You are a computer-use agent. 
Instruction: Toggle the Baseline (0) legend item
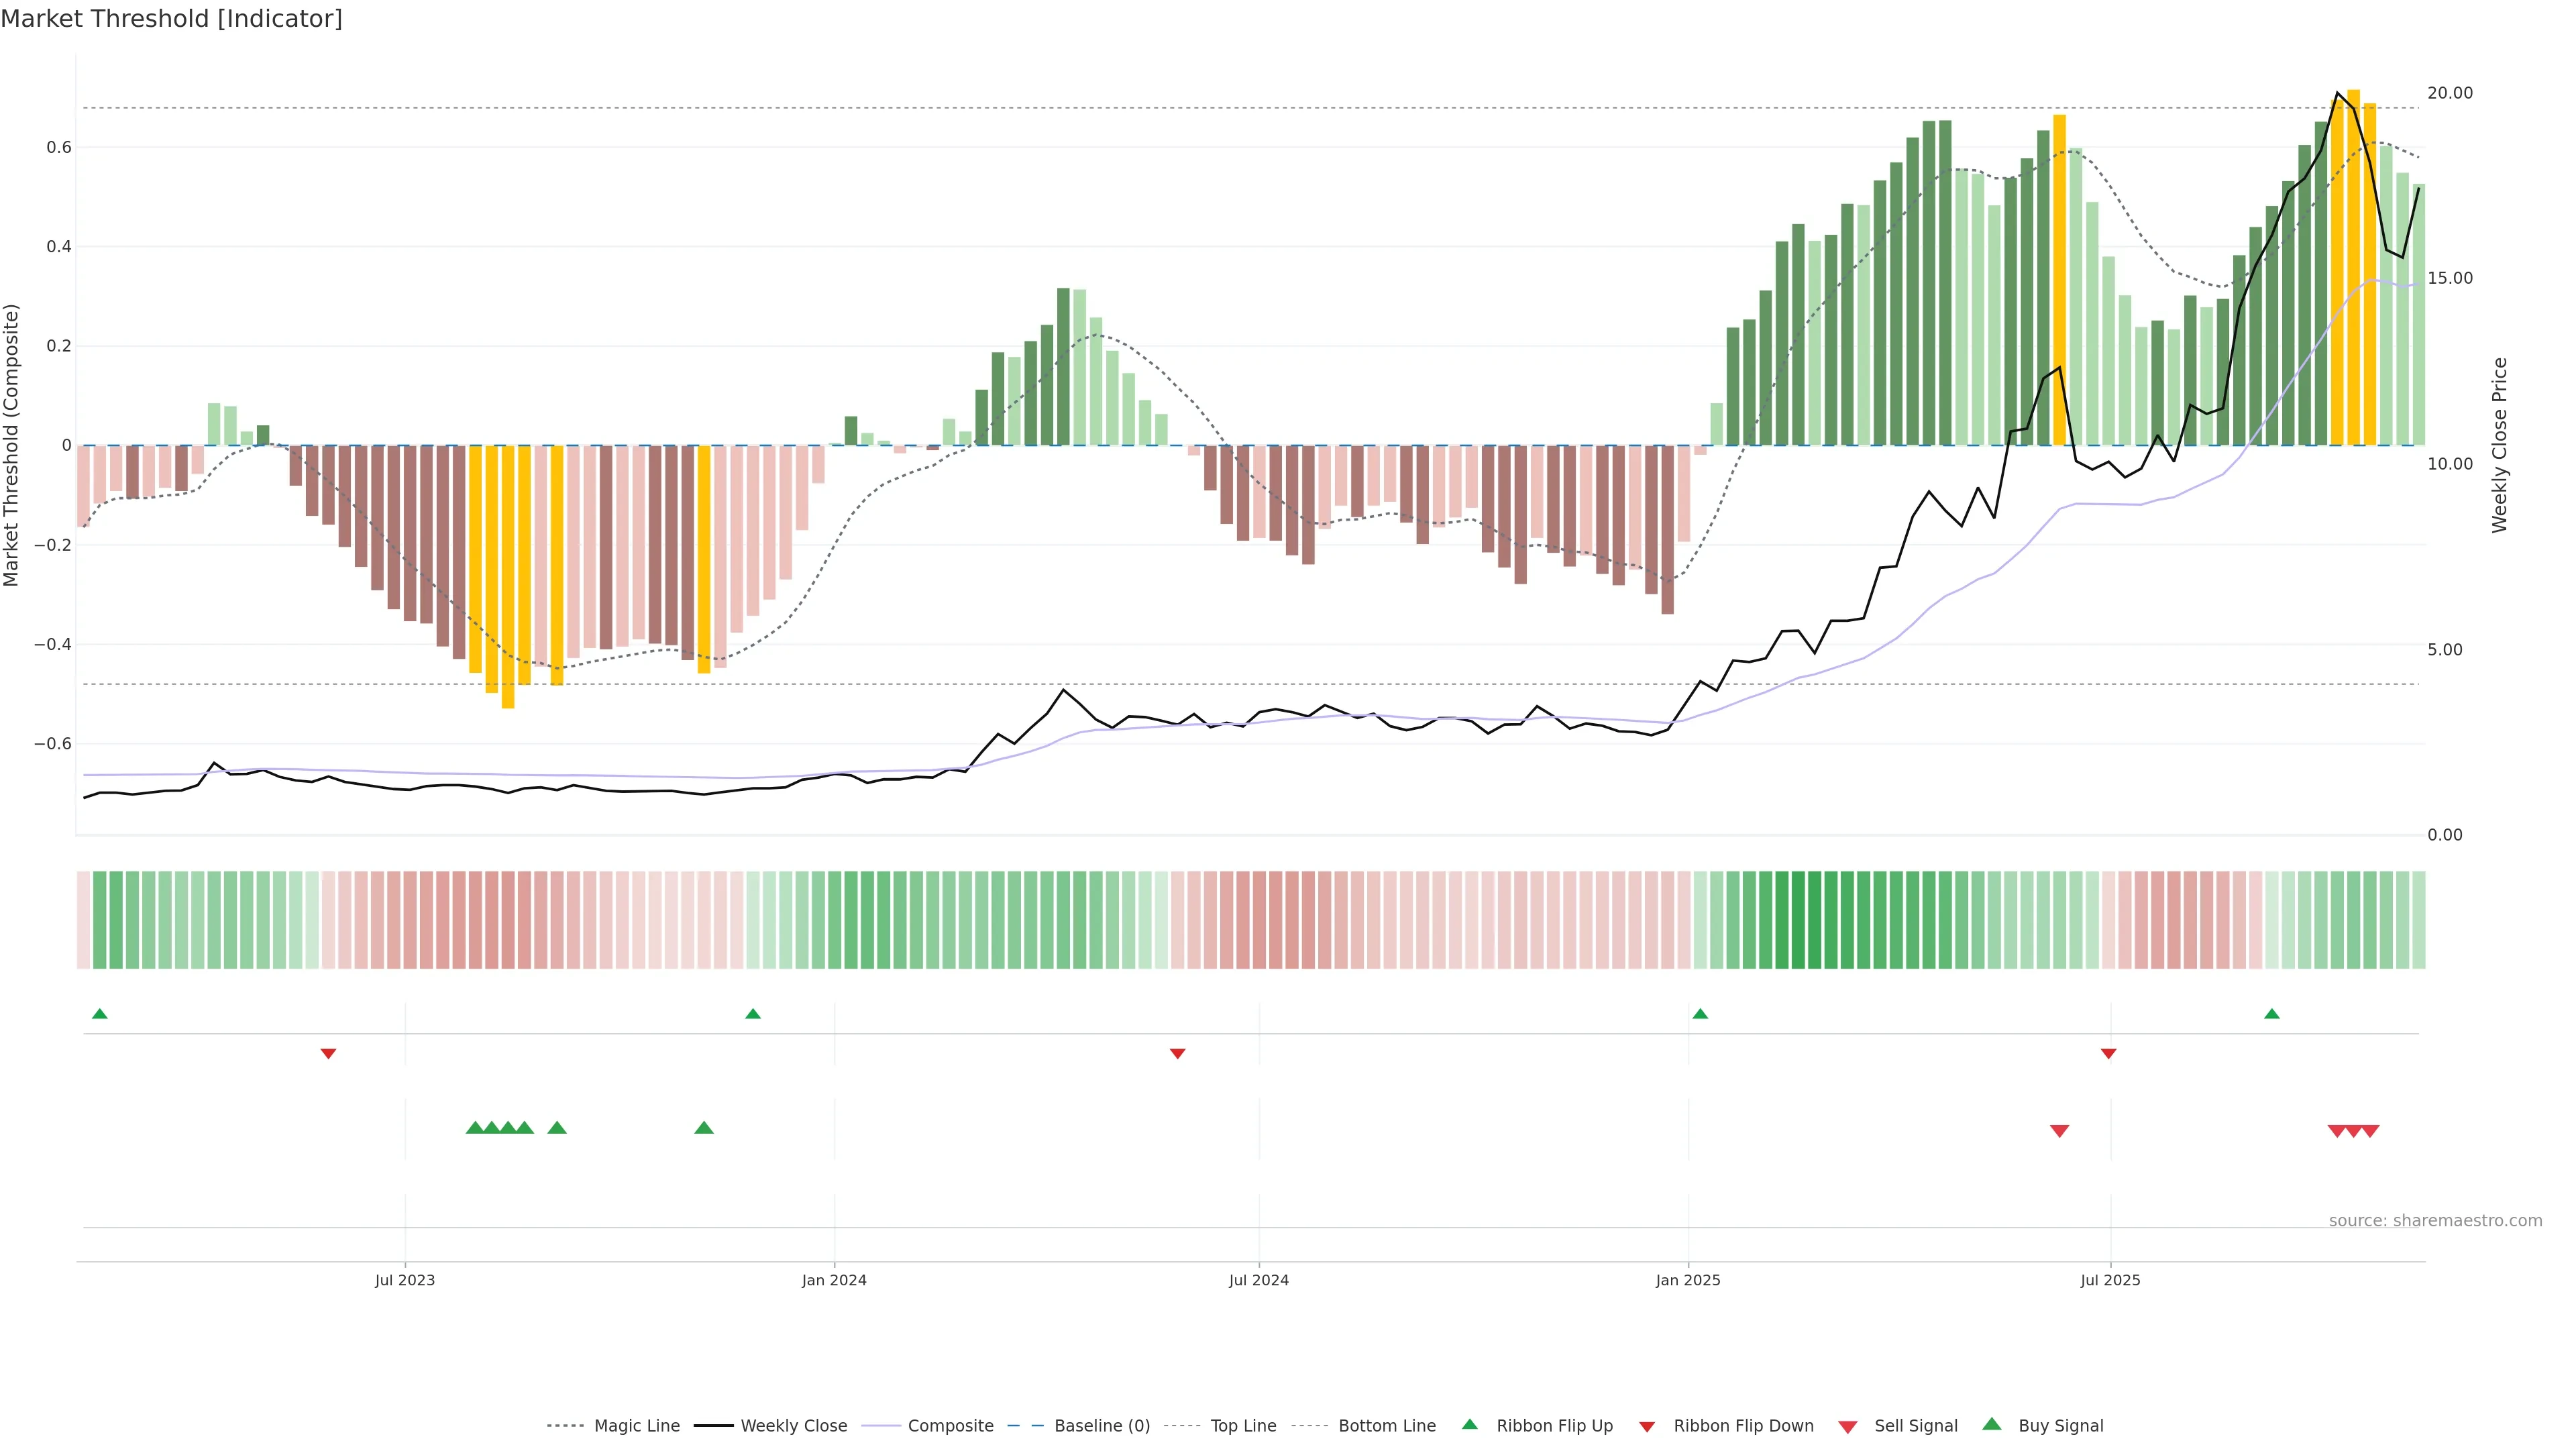(x=1101, y=1426)
